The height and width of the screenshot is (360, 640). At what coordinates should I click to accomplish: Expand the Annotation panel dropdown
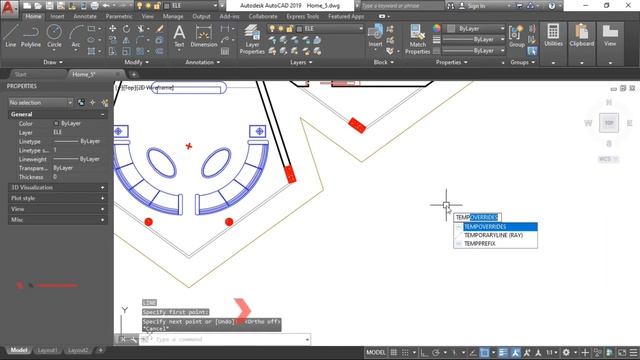202,62
